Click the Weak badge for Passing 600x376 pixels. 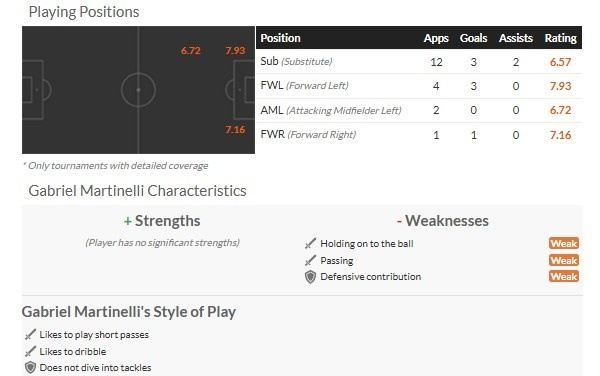564,260
